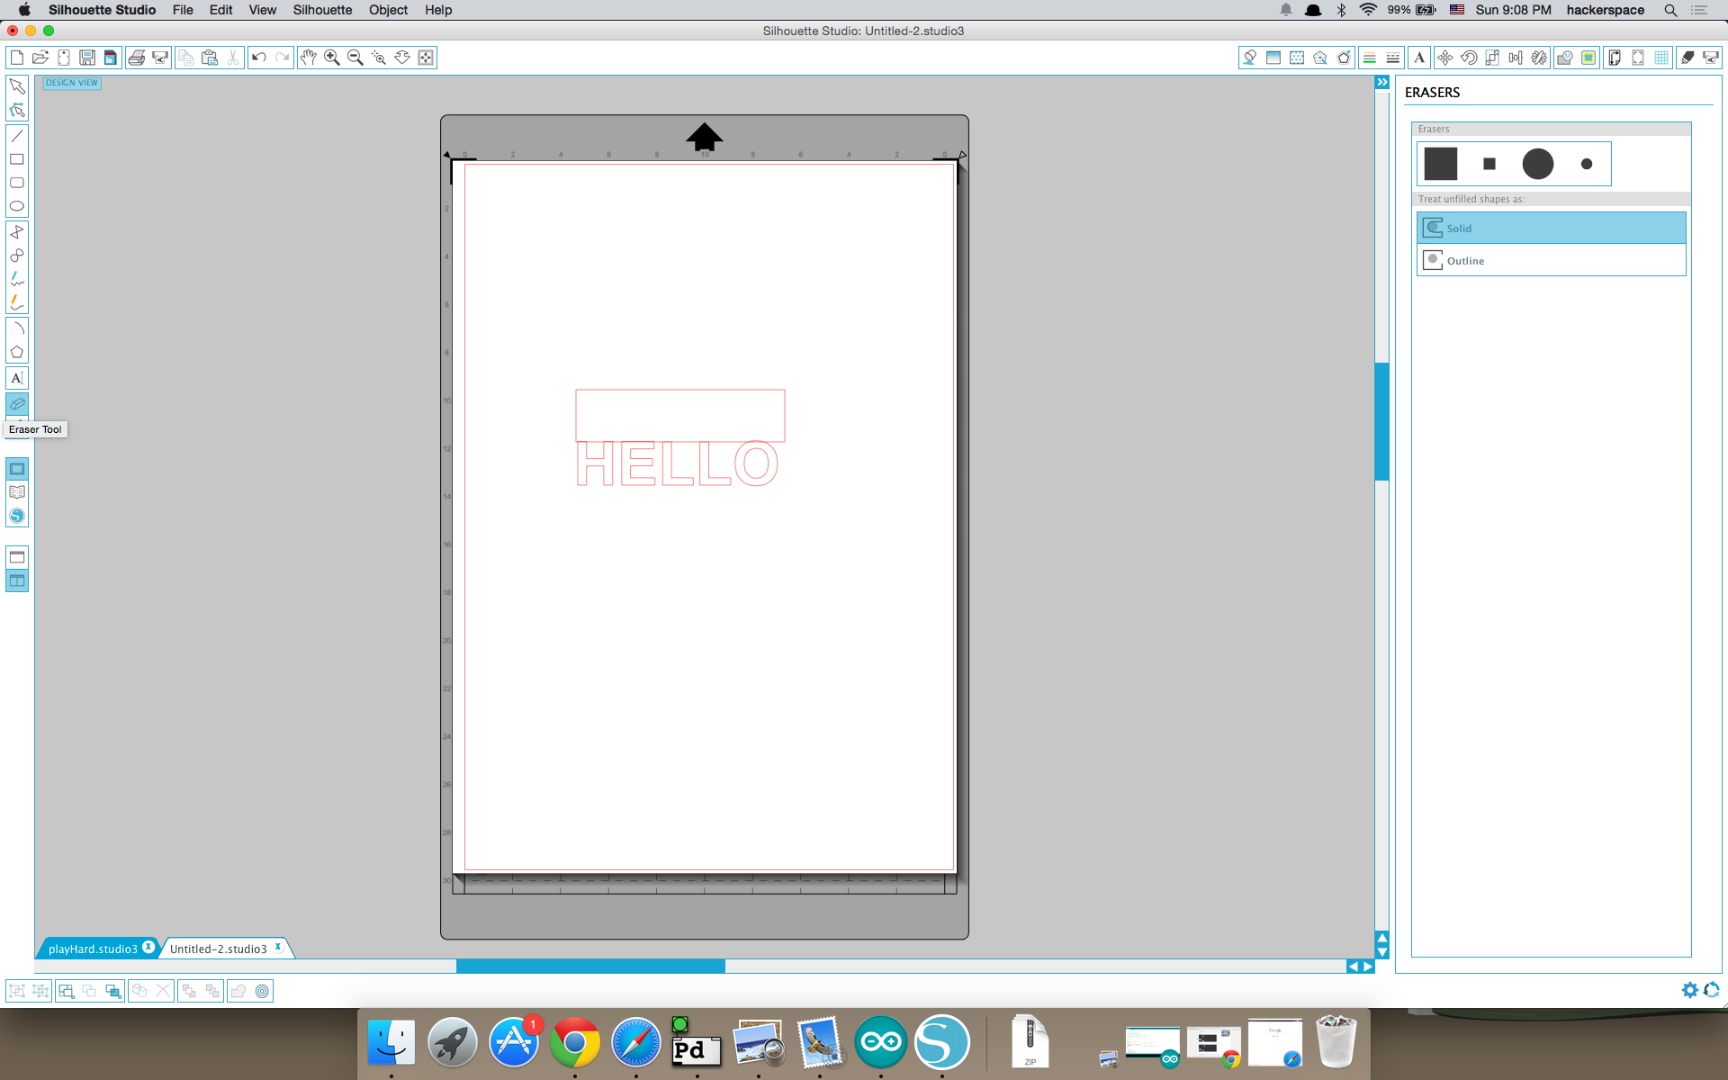This screenshot has height=1080, width=1728.
Task: Select the Eraser tool in the left toolbar
Action: [x=16, y=403]
